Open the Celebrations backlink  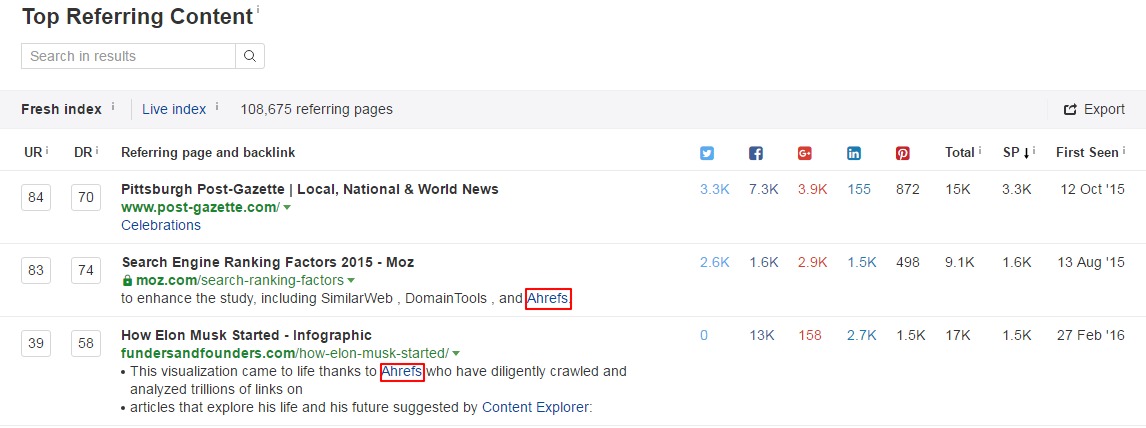click(161, 226)
